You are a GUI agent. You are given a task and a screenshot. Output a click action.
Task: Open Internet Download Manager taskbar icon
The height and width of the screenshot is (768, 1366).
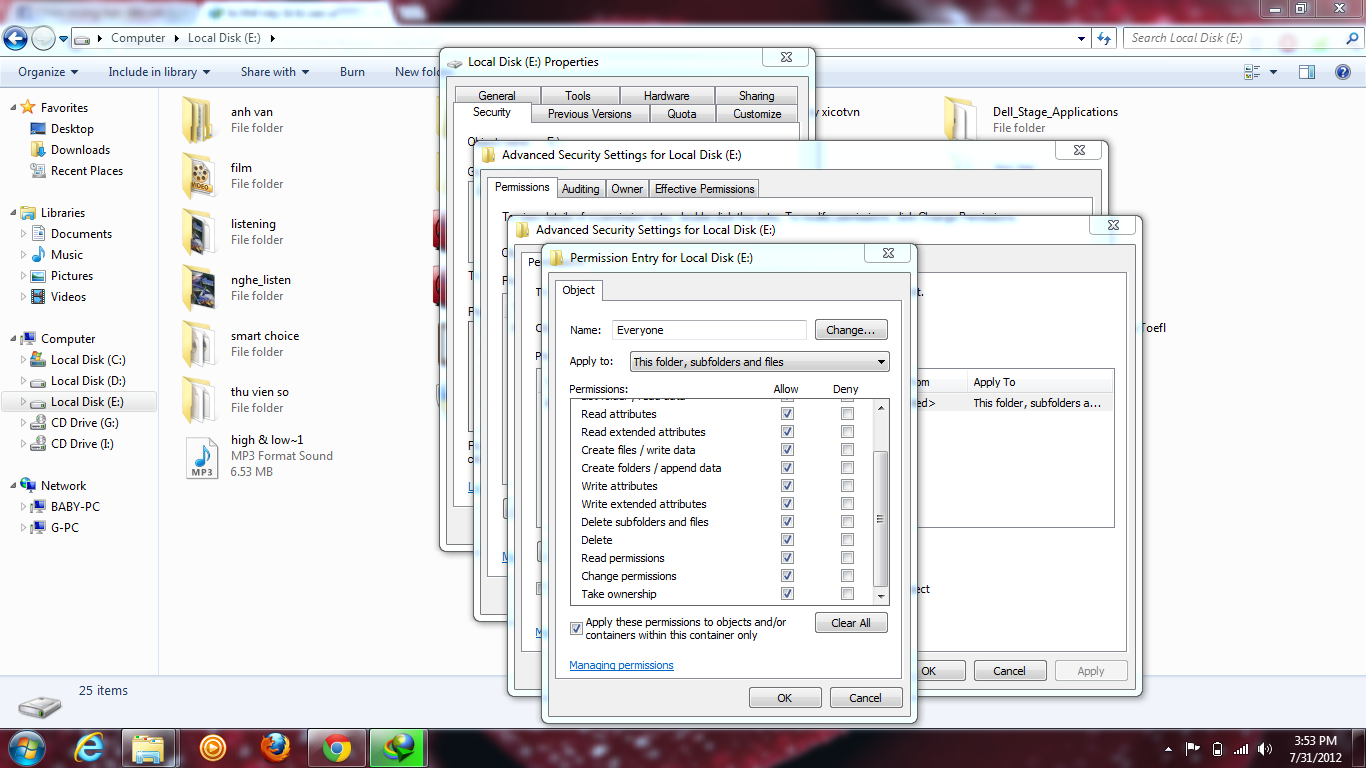(x=398, y=747)
